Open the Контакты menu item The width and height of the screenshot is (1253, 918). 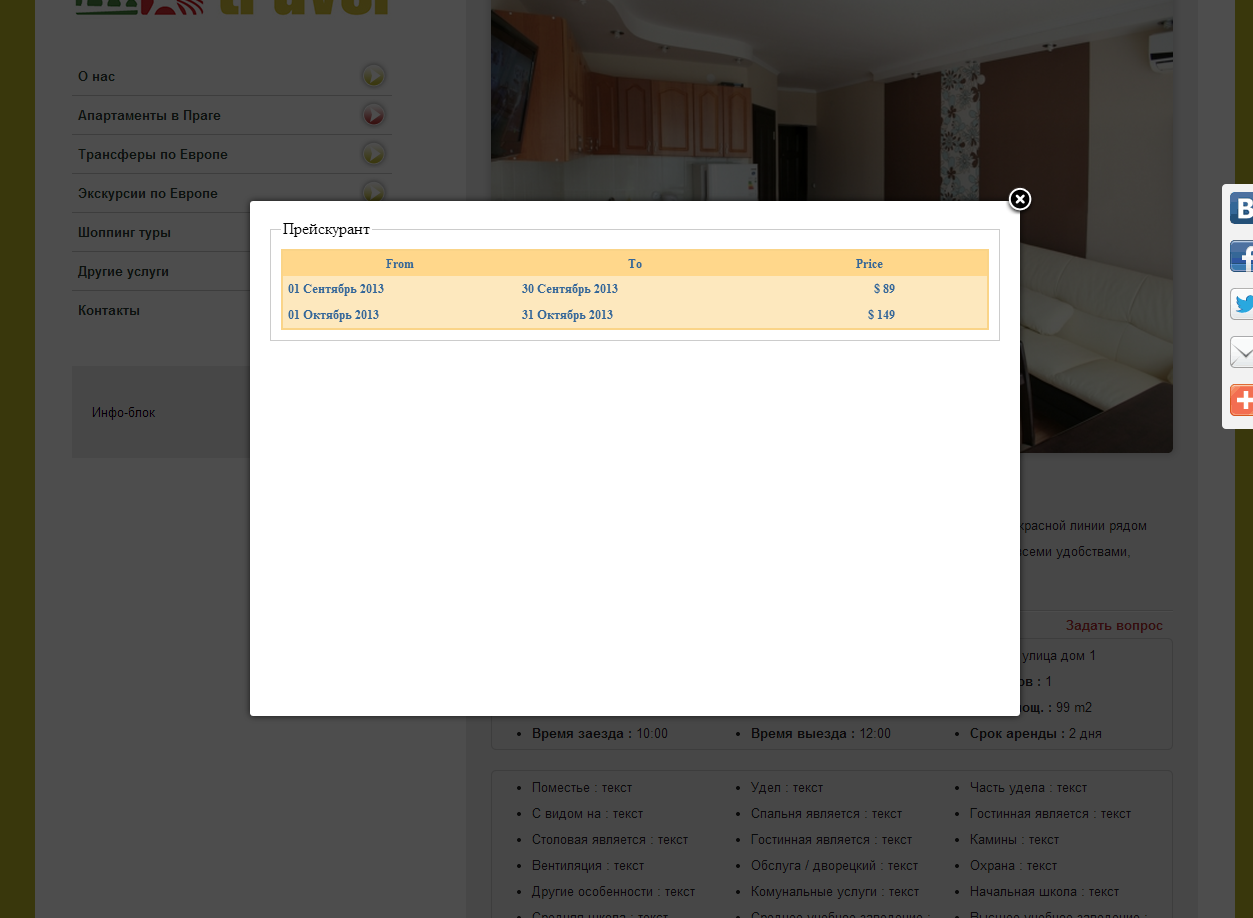point(109,310)
